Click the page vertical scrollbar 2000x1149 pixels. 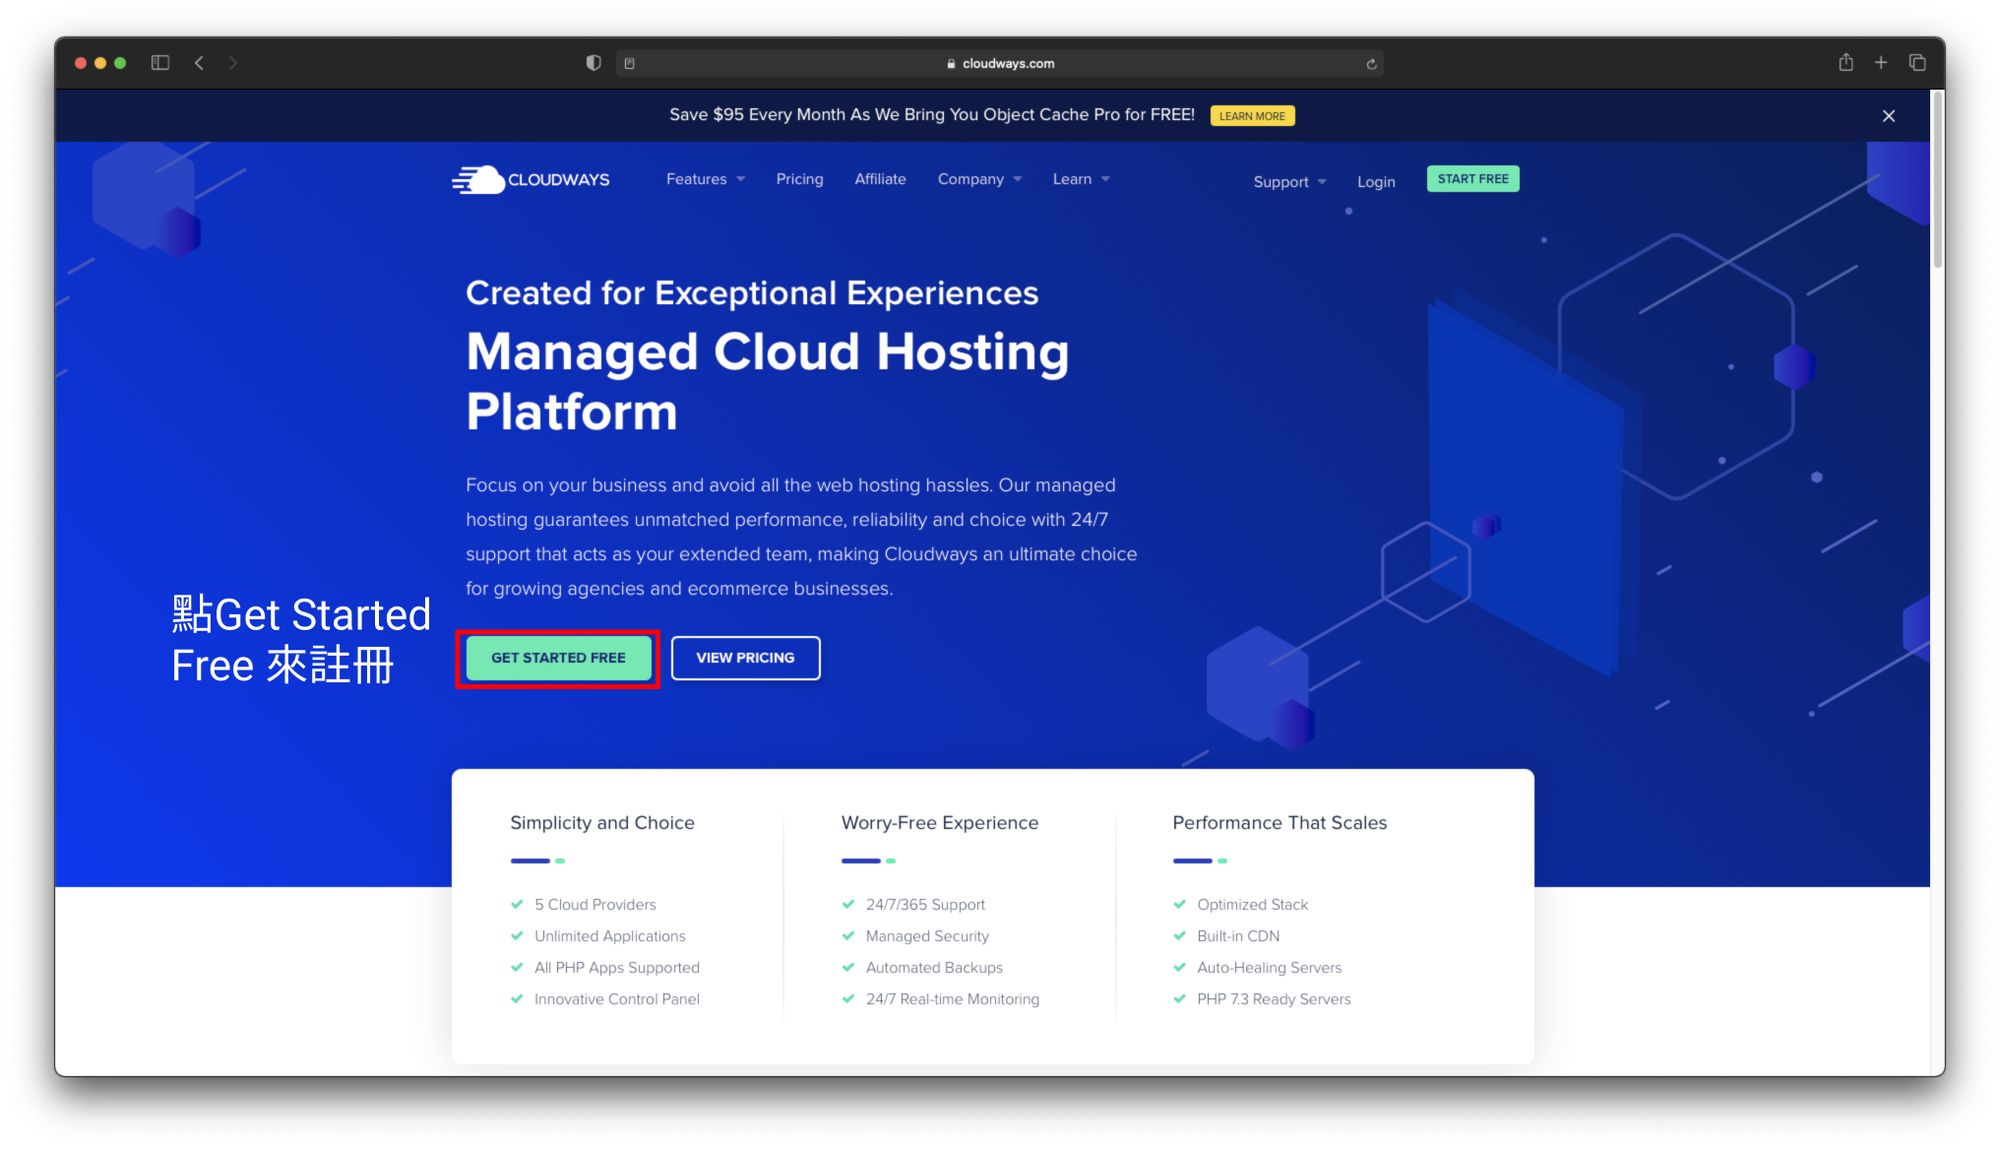[x=1937, y=180]
